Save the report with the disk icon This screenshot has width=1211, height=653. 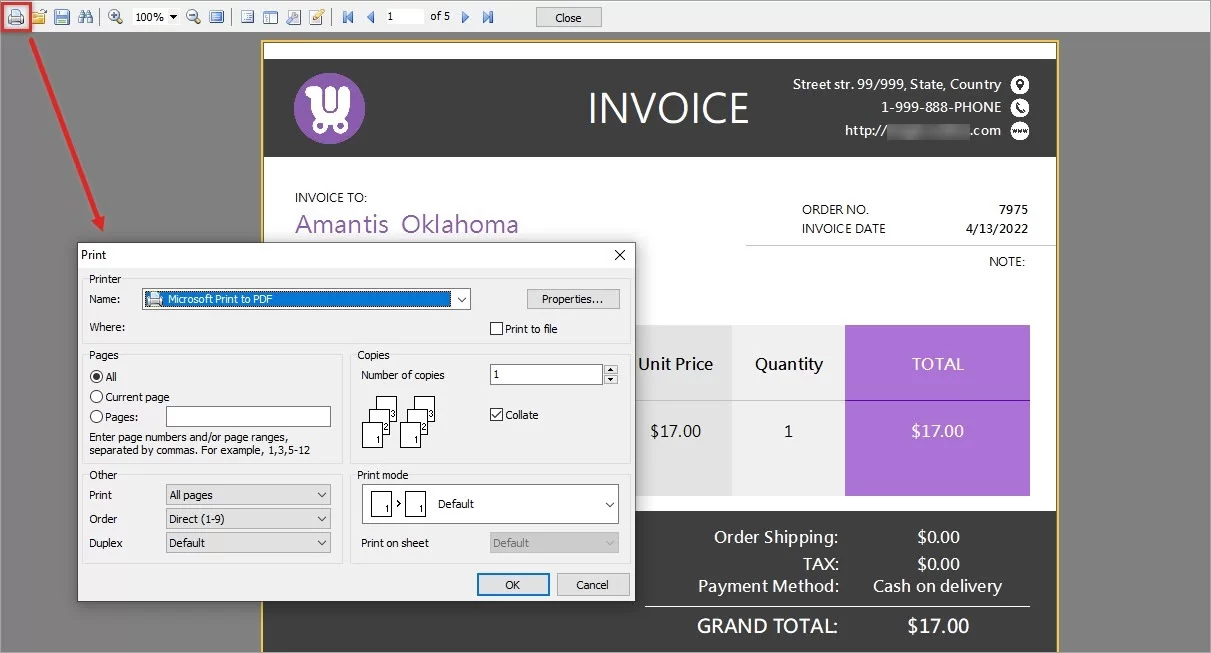(62, 16)
